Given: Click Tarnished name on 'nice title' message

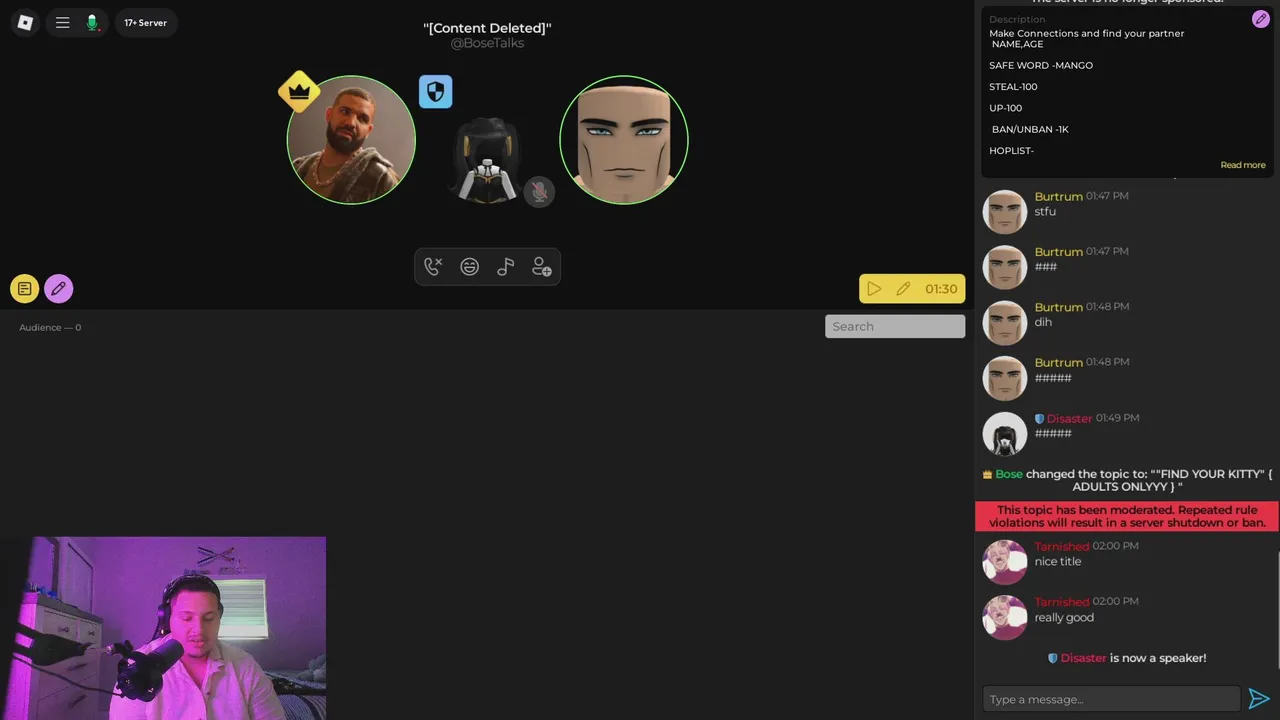Looking at the screenshot, I should 1061,546.
